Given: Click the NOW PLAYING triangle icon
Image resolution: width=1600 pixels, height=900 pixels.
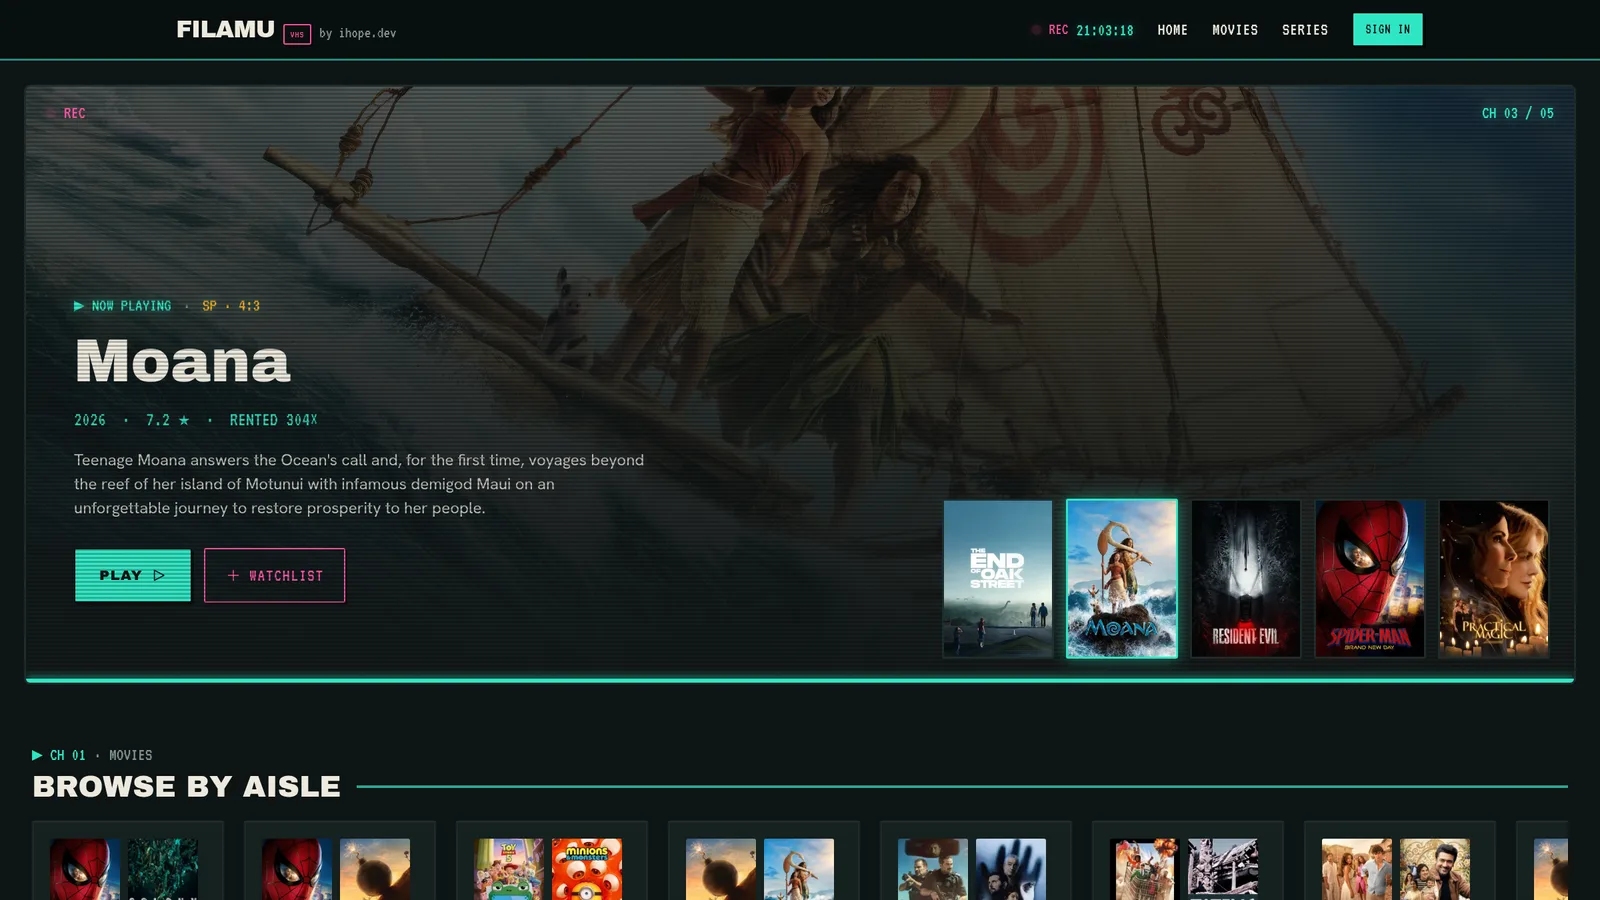Looking at the screenshot, I should [x=79, y=306].
